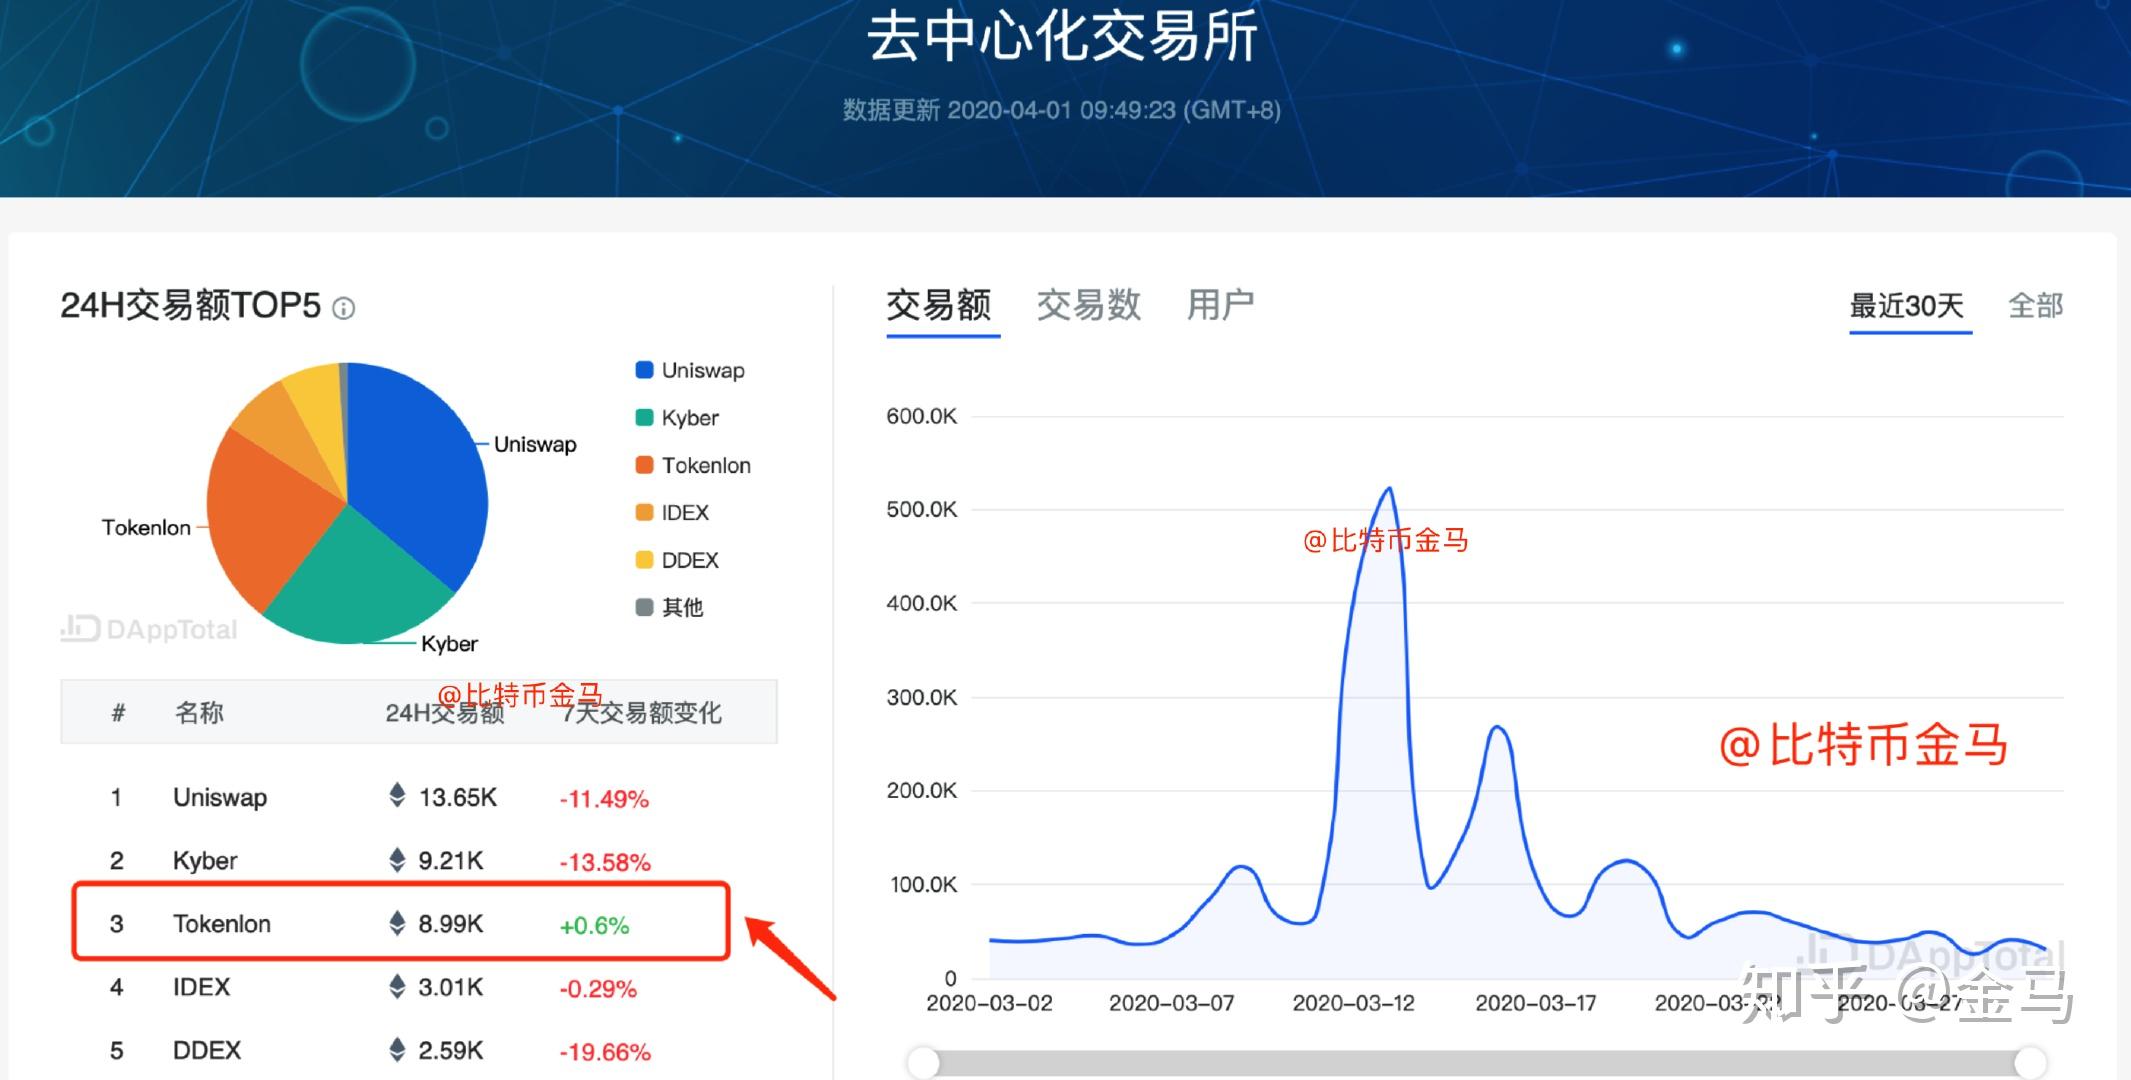Screen dimensions: 2131x1080
Task: Toggle the Uniswap legend color box
Action: pos(644,370)
